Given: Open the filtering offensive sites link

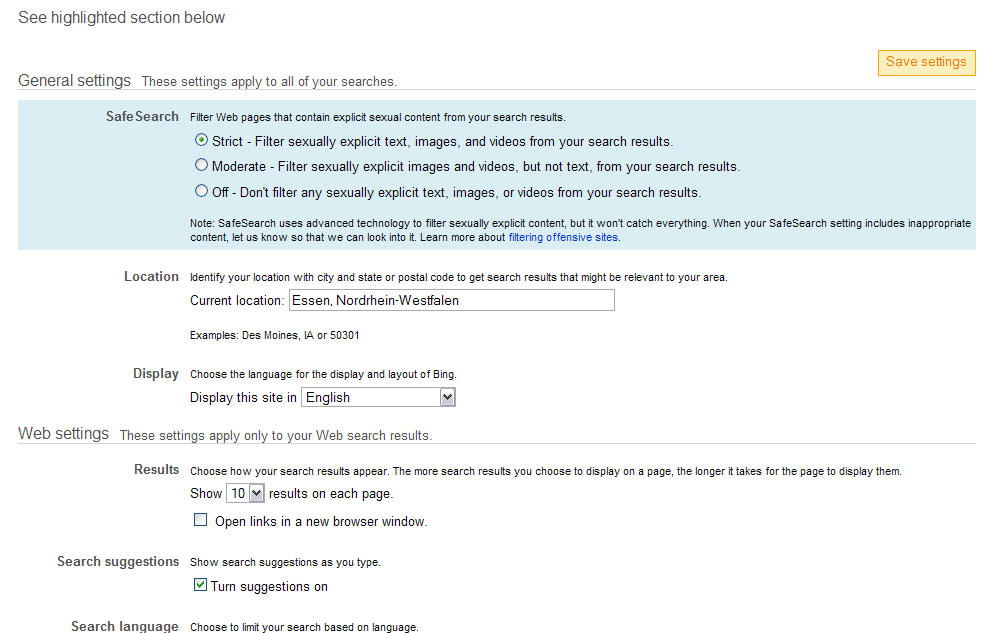Looking at the screenshot, I should click(563, 237).
